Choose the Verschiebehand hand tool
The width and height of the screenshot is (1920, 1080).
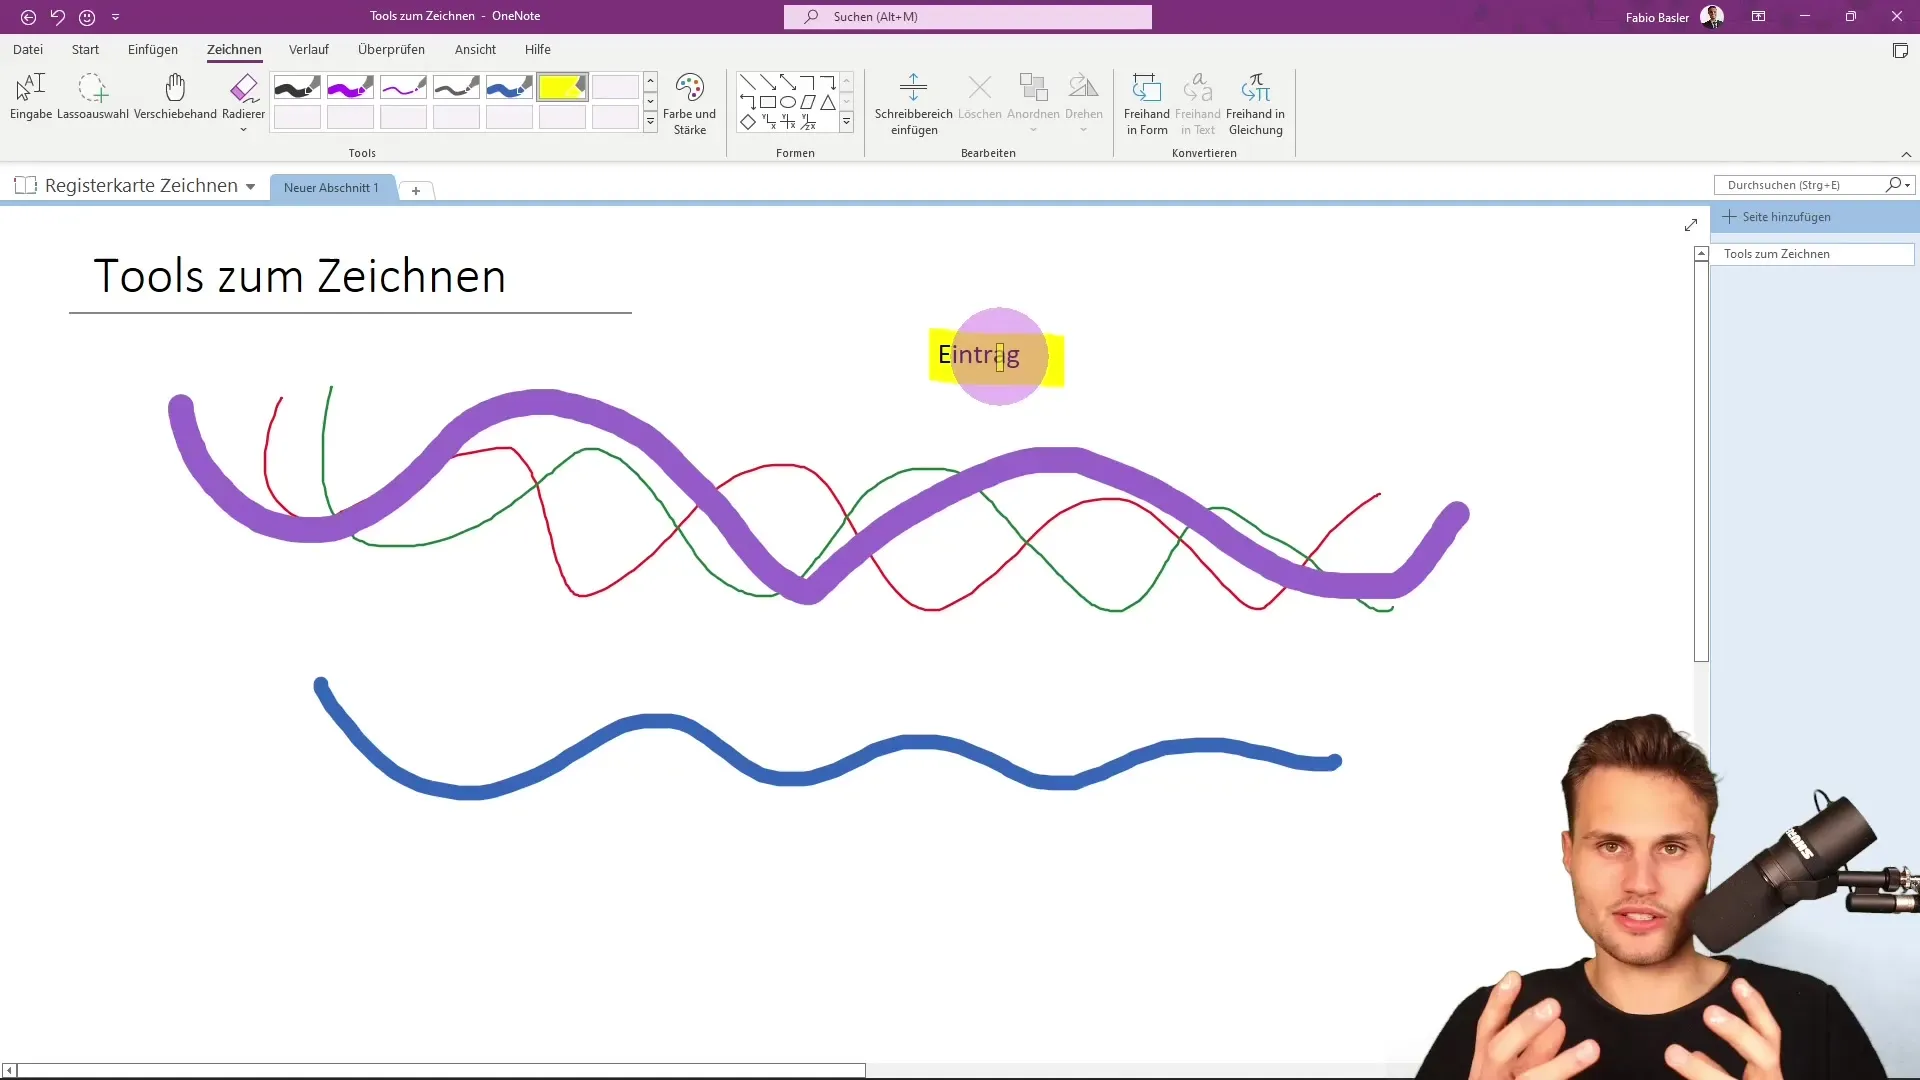tap(175, 97)
